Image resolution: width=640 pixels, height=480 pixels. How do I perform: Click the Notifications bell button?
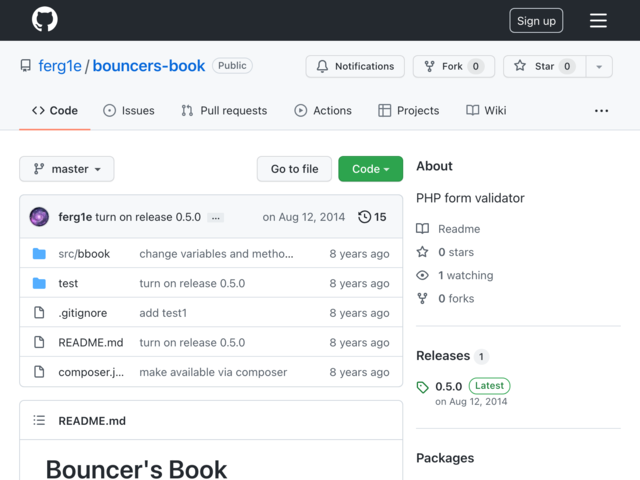point(355,66)
